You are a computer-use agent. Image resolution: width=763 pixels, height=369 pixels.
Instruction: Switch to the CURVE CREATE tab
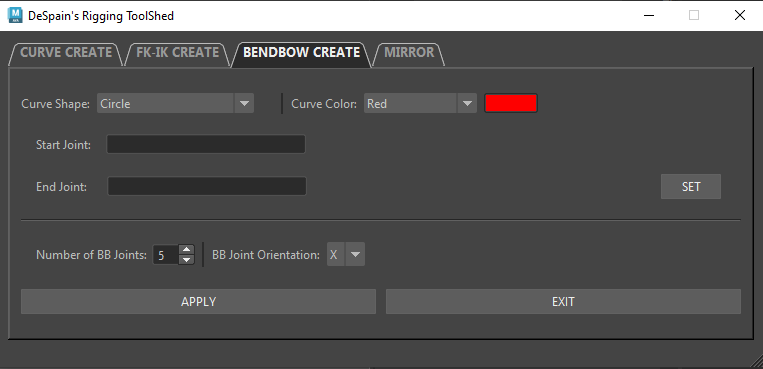pyautogui.click(x=66, y=54)
